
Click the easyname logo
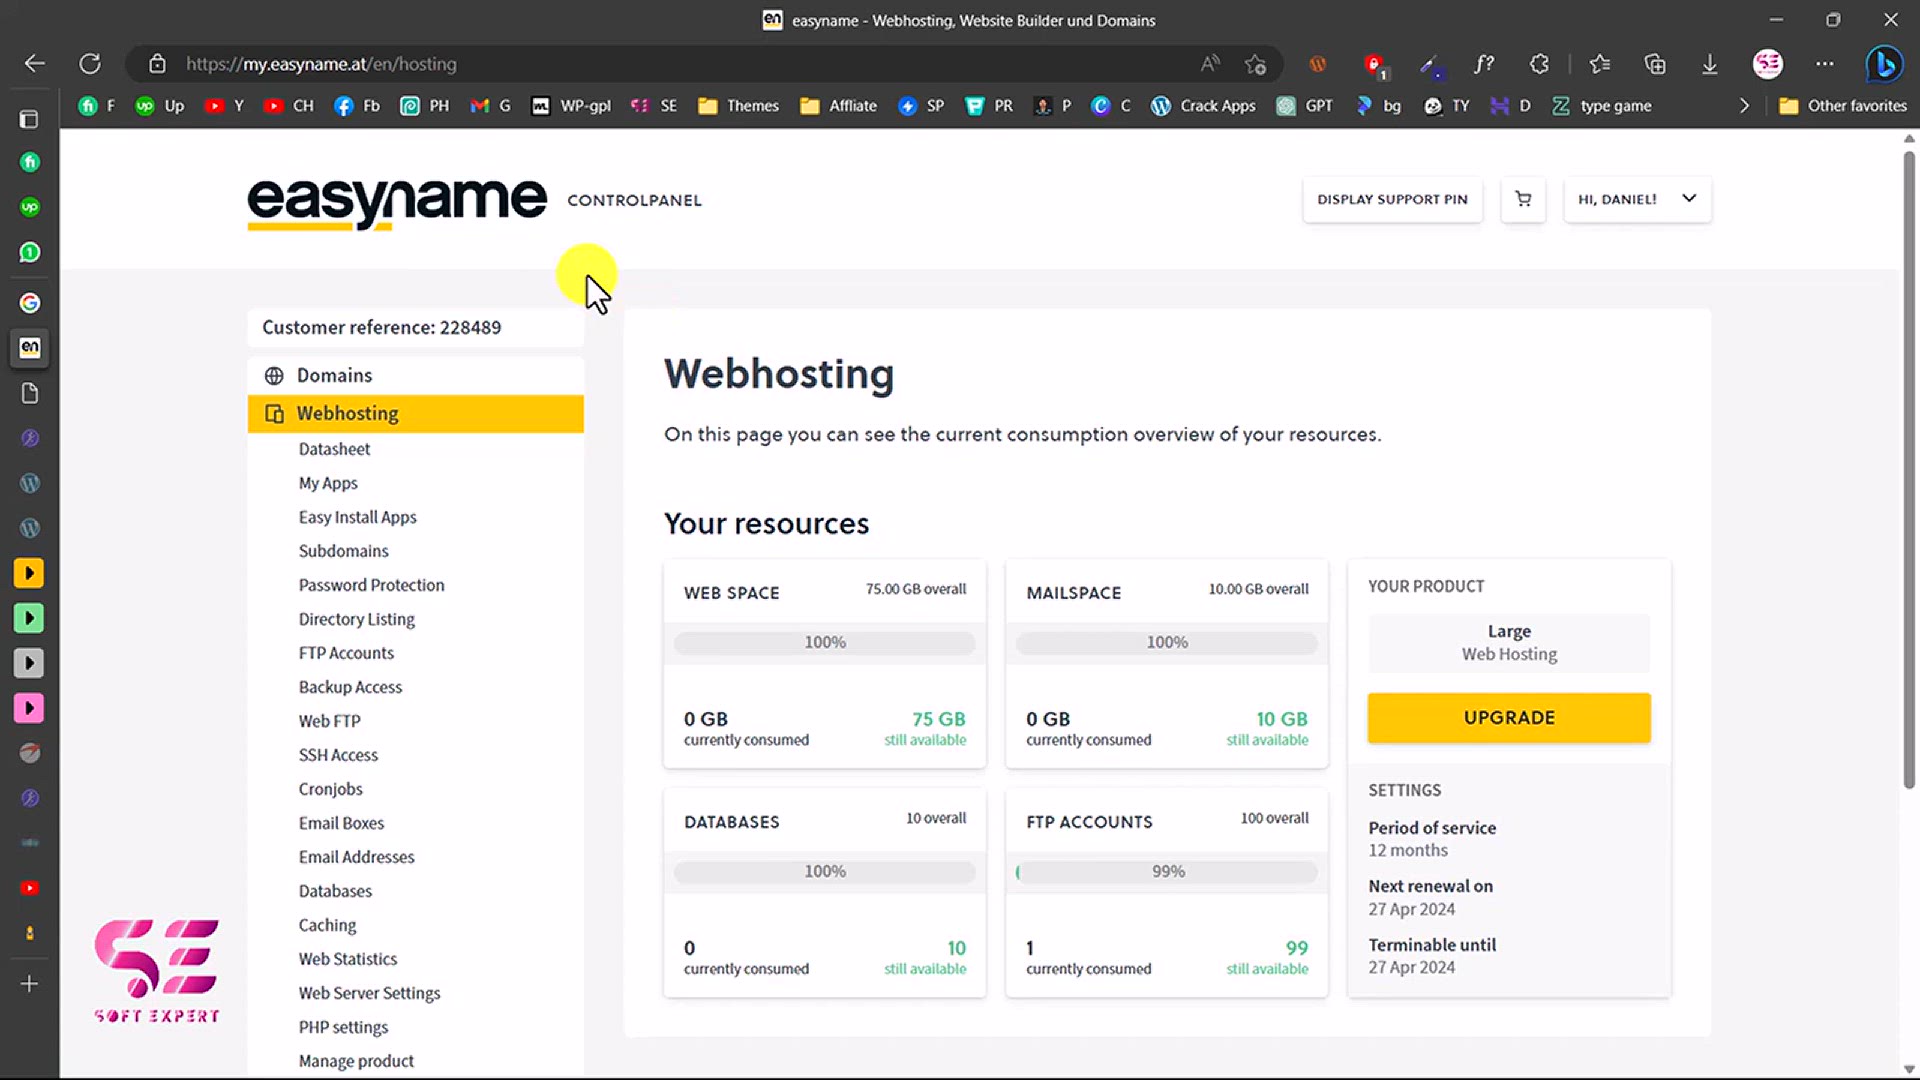point(397,203)
